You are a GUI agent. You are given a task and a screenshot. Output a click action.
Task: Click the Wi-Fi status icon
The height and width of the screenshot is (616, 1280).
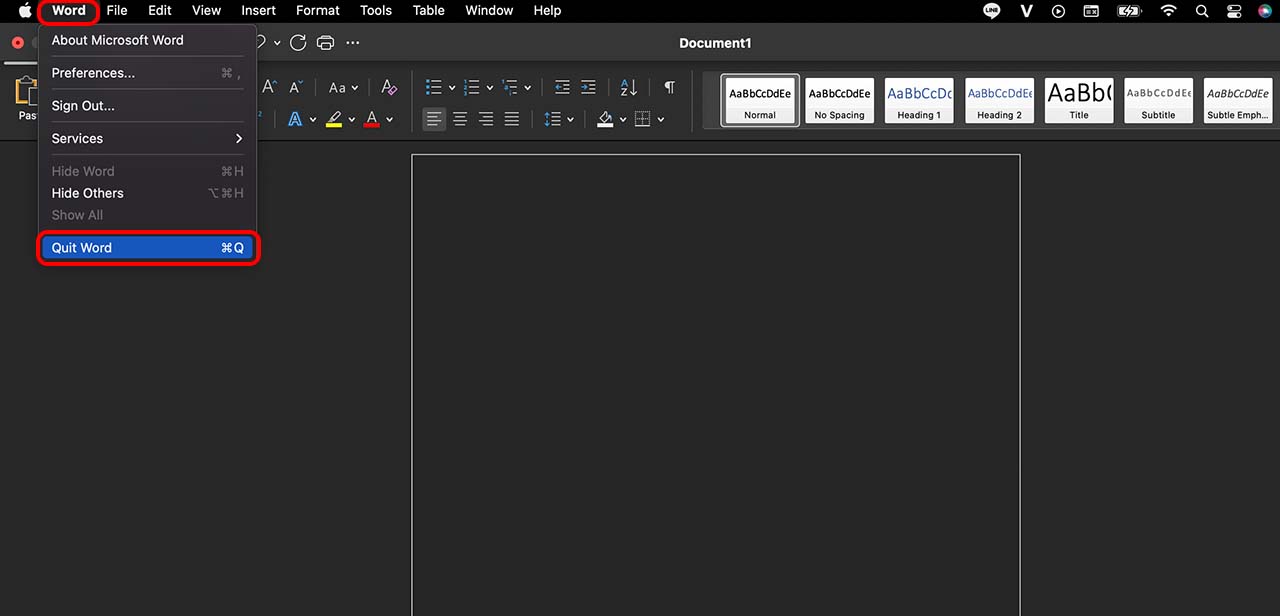(1169, 11)
